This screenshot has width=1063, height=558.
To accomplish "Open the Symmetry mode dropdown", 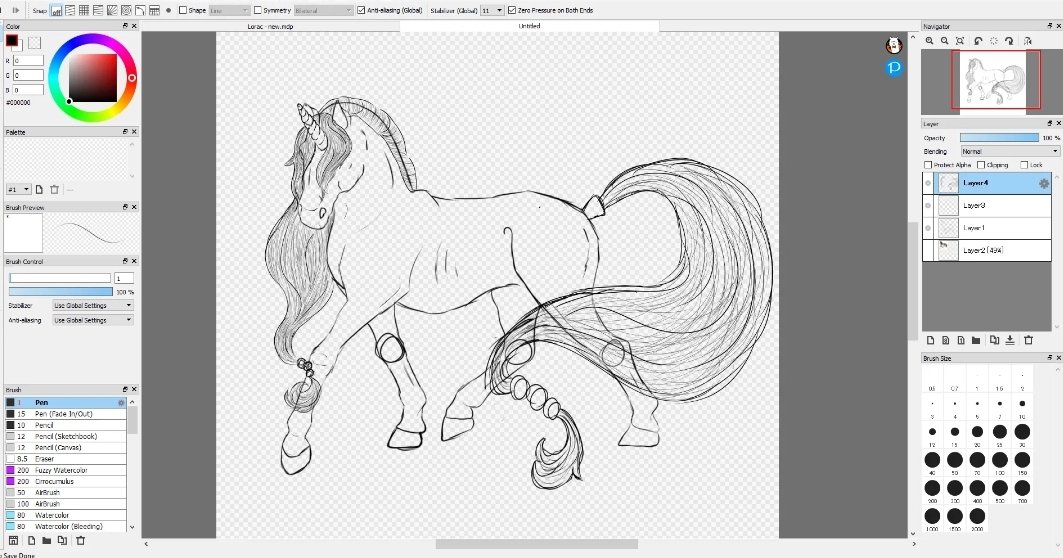I will pyautogui.click(x=323, y=11).
